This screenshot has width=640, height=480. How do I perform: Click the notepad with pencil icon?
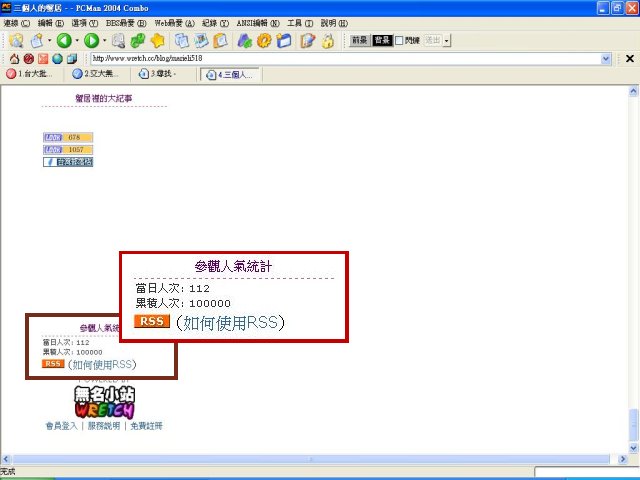click(x=308, y=40)
